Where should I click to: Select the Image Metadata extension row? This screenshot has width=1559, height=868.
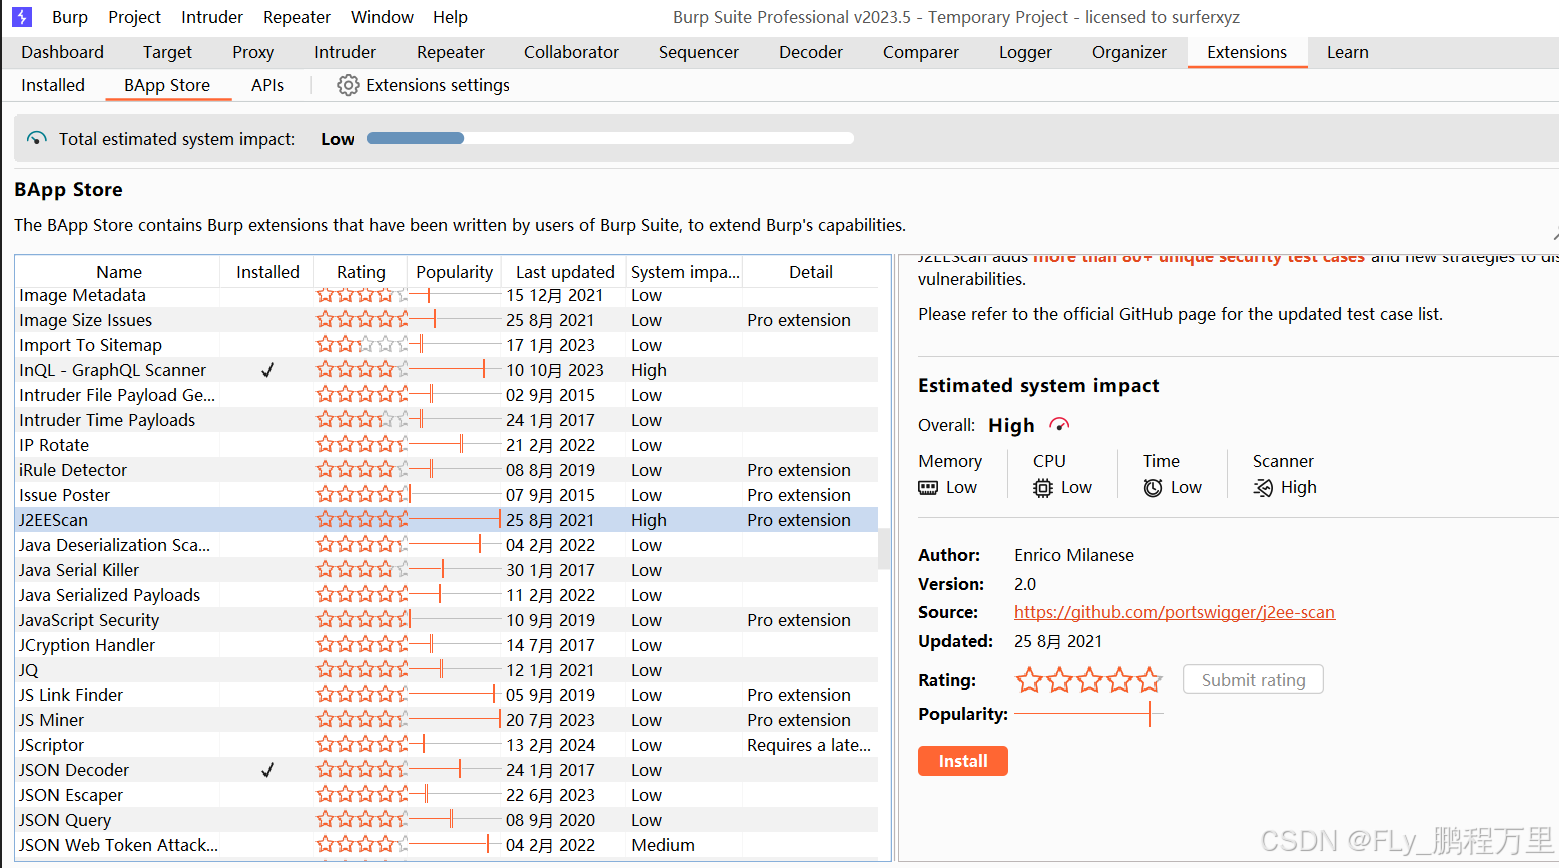(x=447, y=295)
